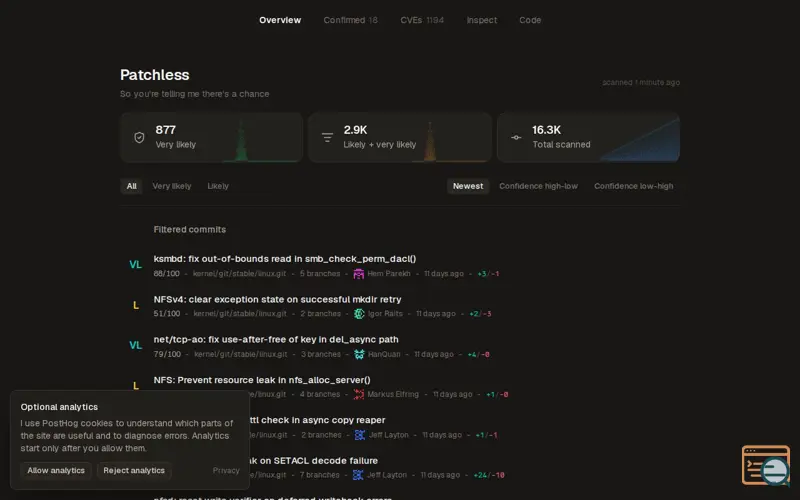The width and height of the screenshot is (800, 500).
Task: Click author name Hem Parekh
Action: (388, 274)
